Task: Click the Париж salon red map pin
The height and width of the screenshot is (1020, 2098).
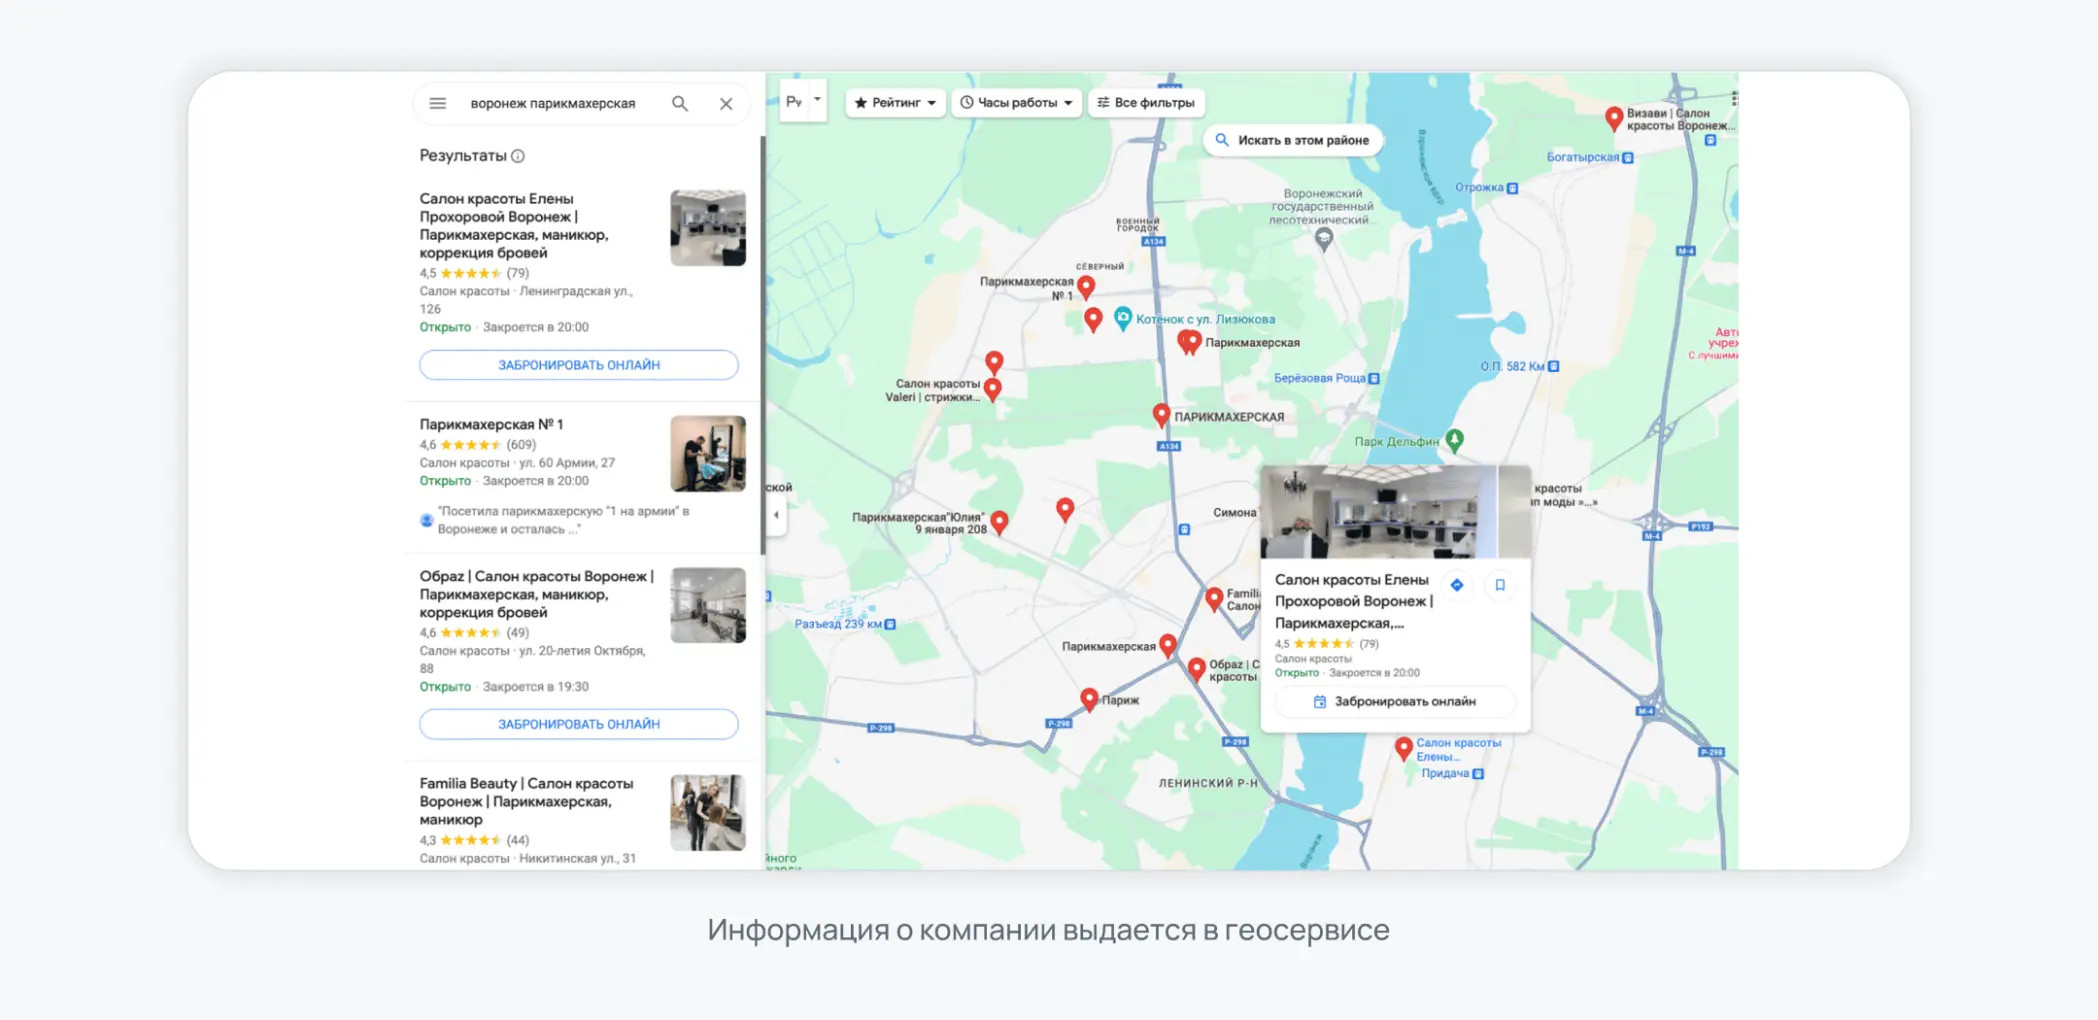Action: 1089,699
